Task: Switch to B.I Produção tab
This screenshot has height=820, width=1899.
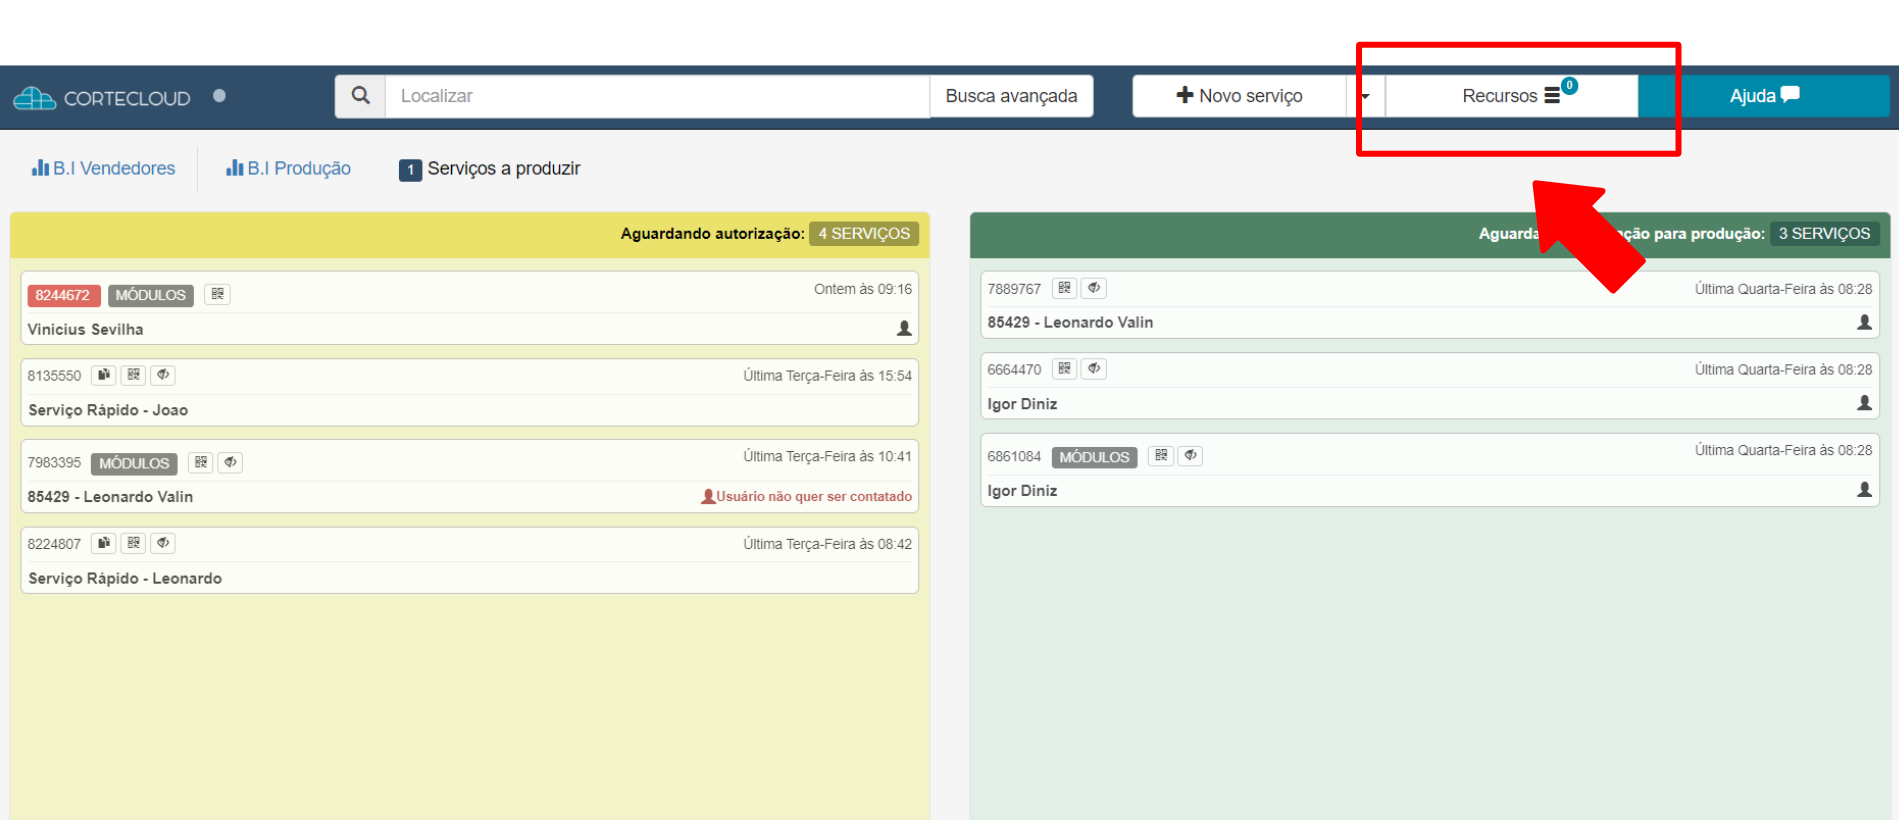Action: pyautogui.click(x=288, y=168)
